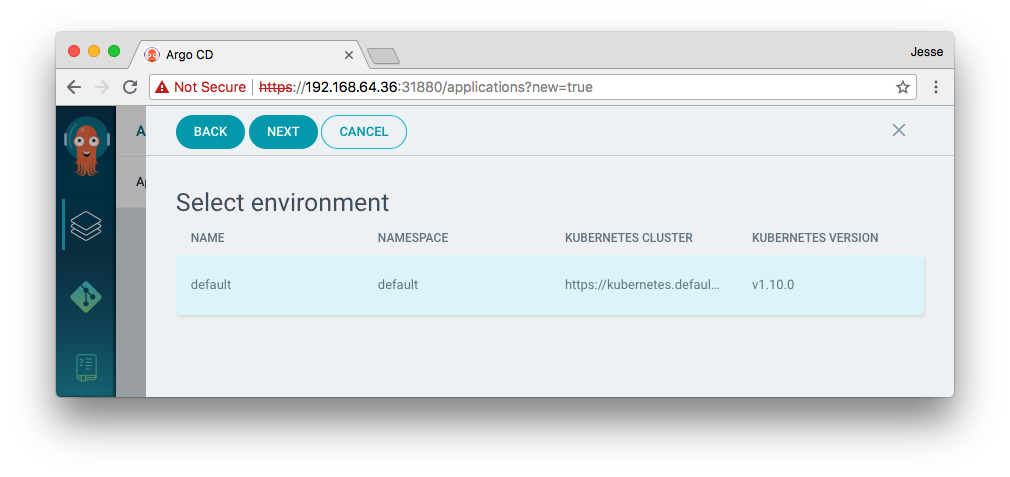Open the Applications stacked-layers sidebar icon
The height and width of the screenshot is (477, 1010).
point(86,224)
